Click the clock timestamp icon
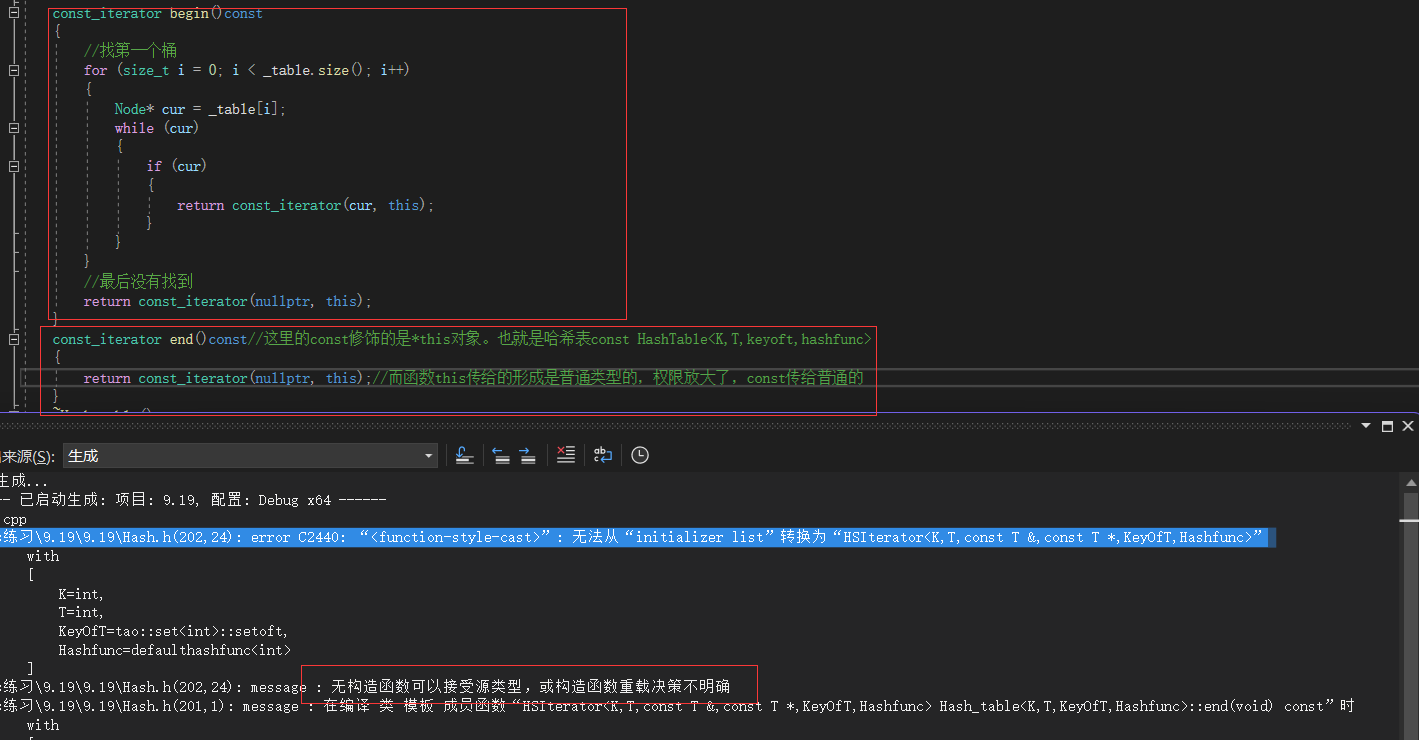Screen dimensions: 1419x740 point(640,455)
